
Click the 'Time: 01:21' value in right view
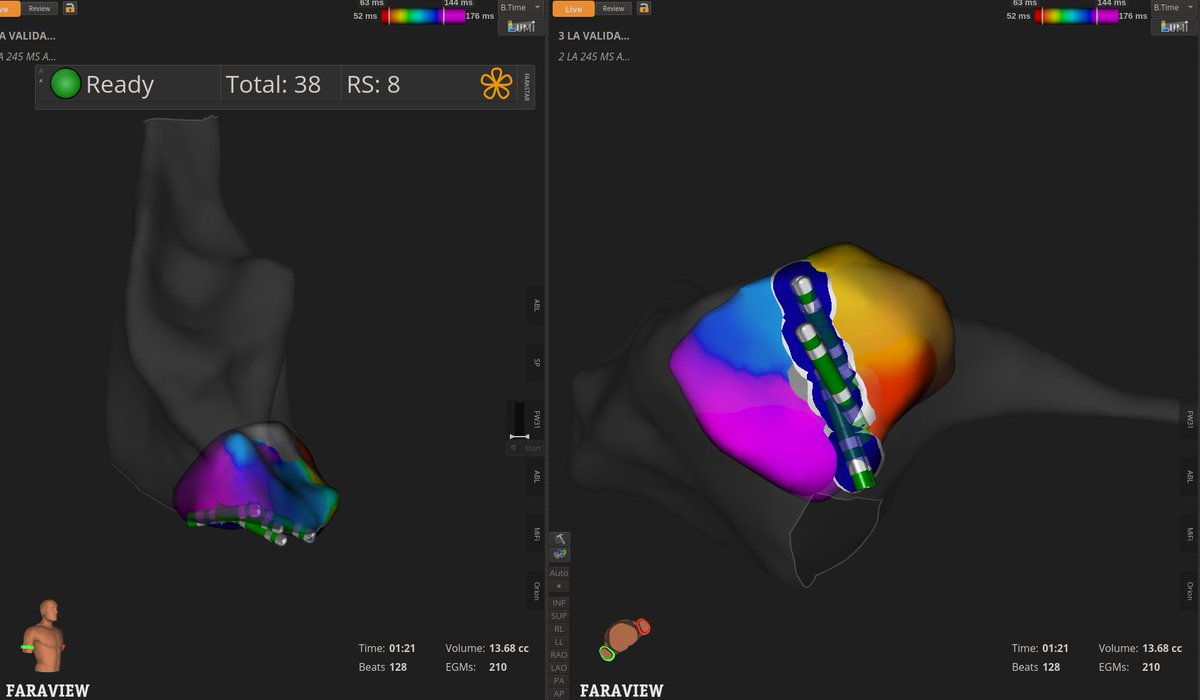pos(1040,648)
